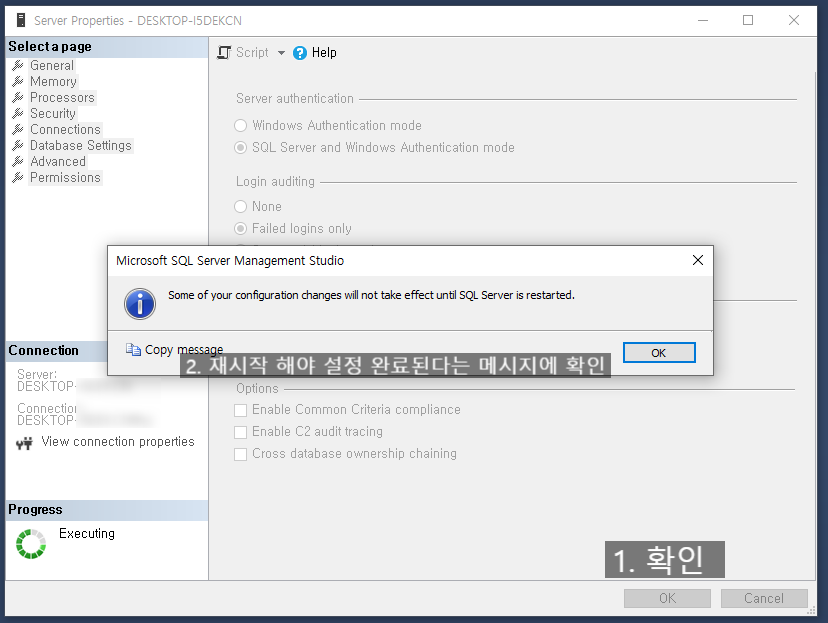Select Failed logins only option
This screenshot has height=623, width=828.
pos(240,229)
